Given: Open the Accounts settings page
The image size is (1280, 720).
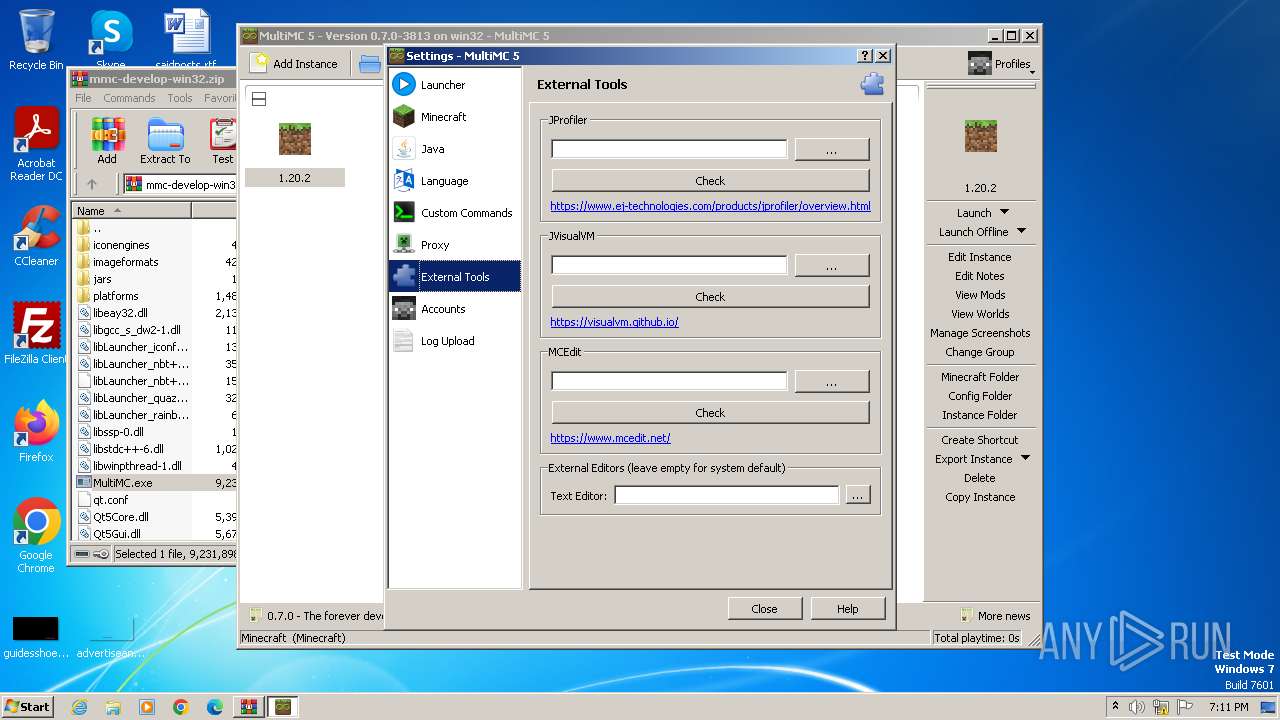Looking at the screenshot, I should tap(454, 309).
